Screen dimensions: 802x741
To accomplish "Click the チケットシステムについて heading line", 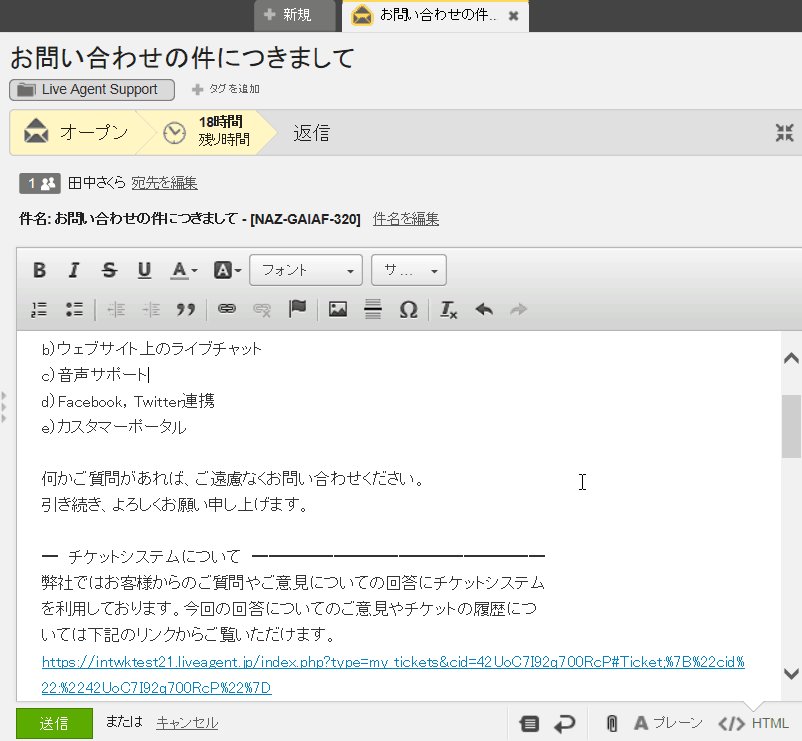I will pos(293,556).
